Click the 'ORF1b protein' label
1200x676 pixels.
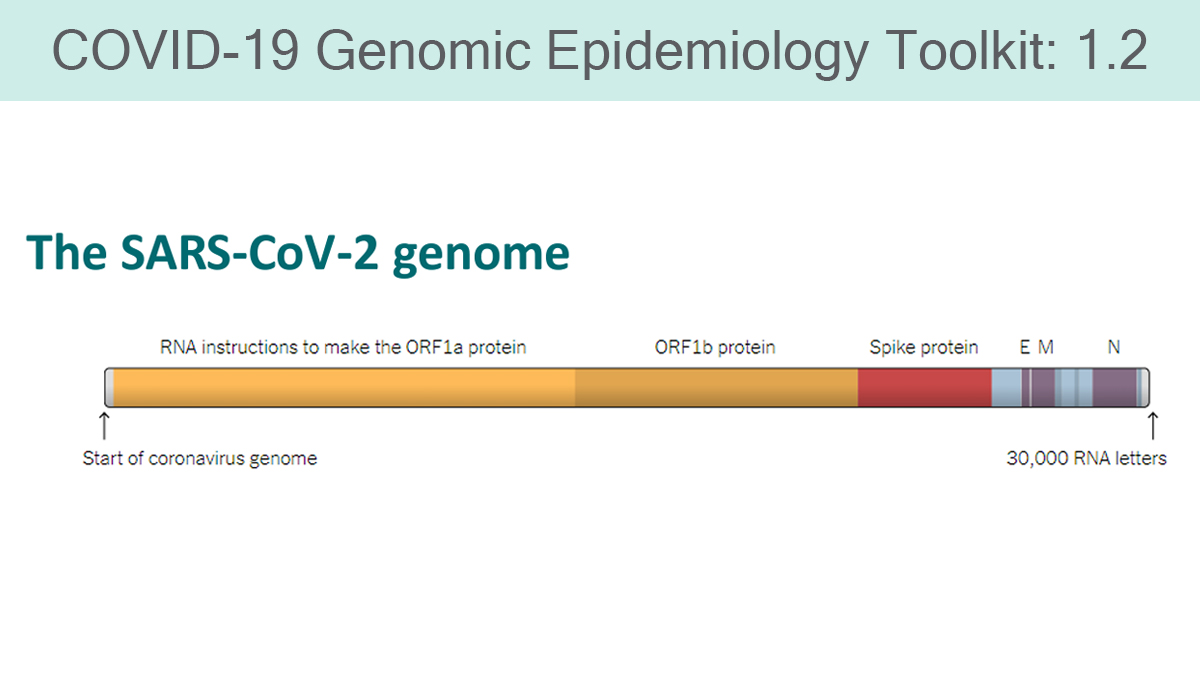click(x=715, y=348)
